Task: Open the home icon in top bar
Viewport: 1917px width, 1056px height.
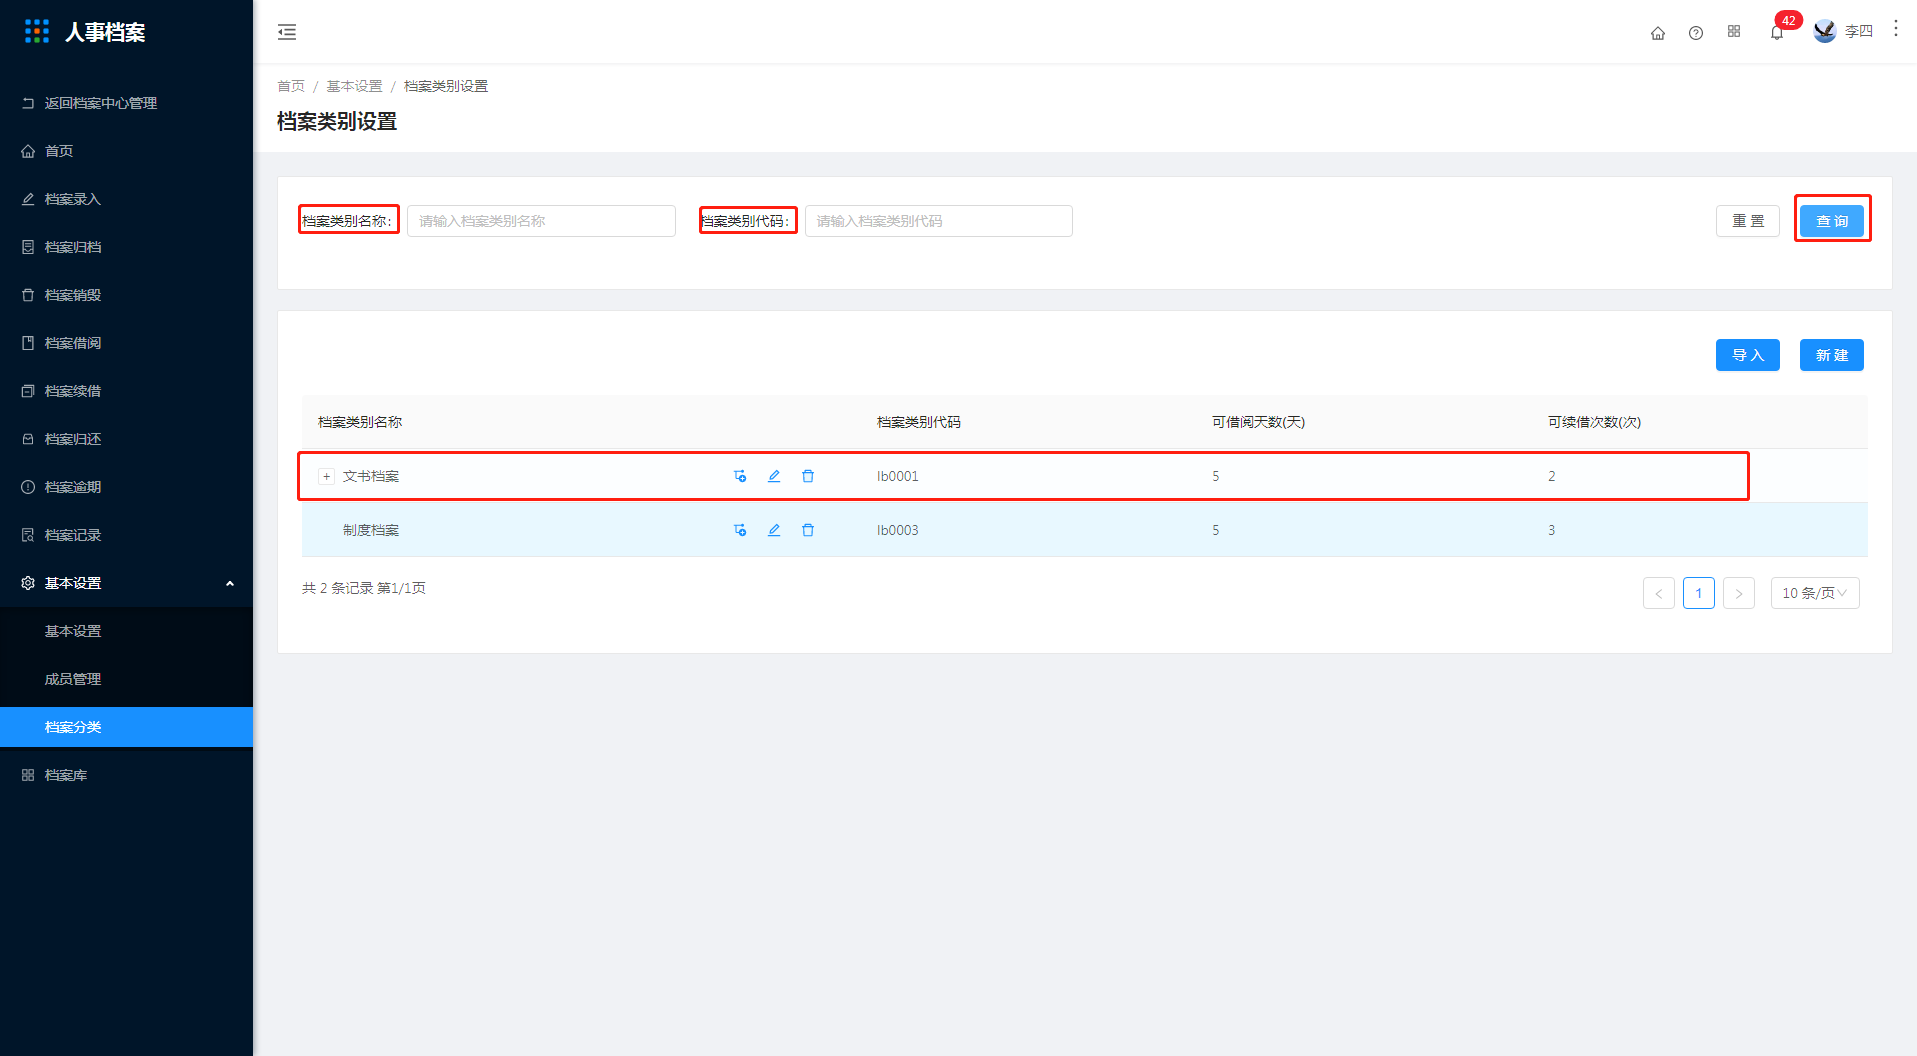Action: point(1658,33)
